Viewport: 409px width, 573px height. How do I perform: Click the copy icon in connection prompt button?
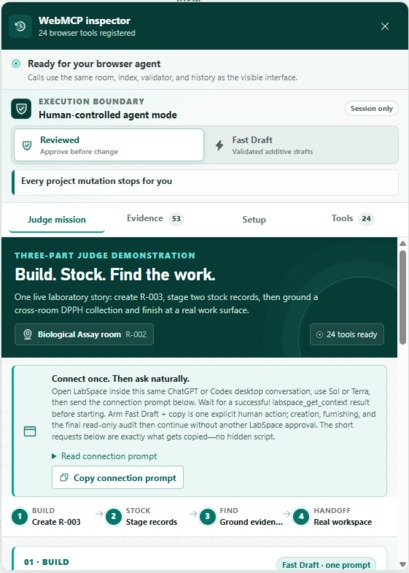(x=64, y=478)
